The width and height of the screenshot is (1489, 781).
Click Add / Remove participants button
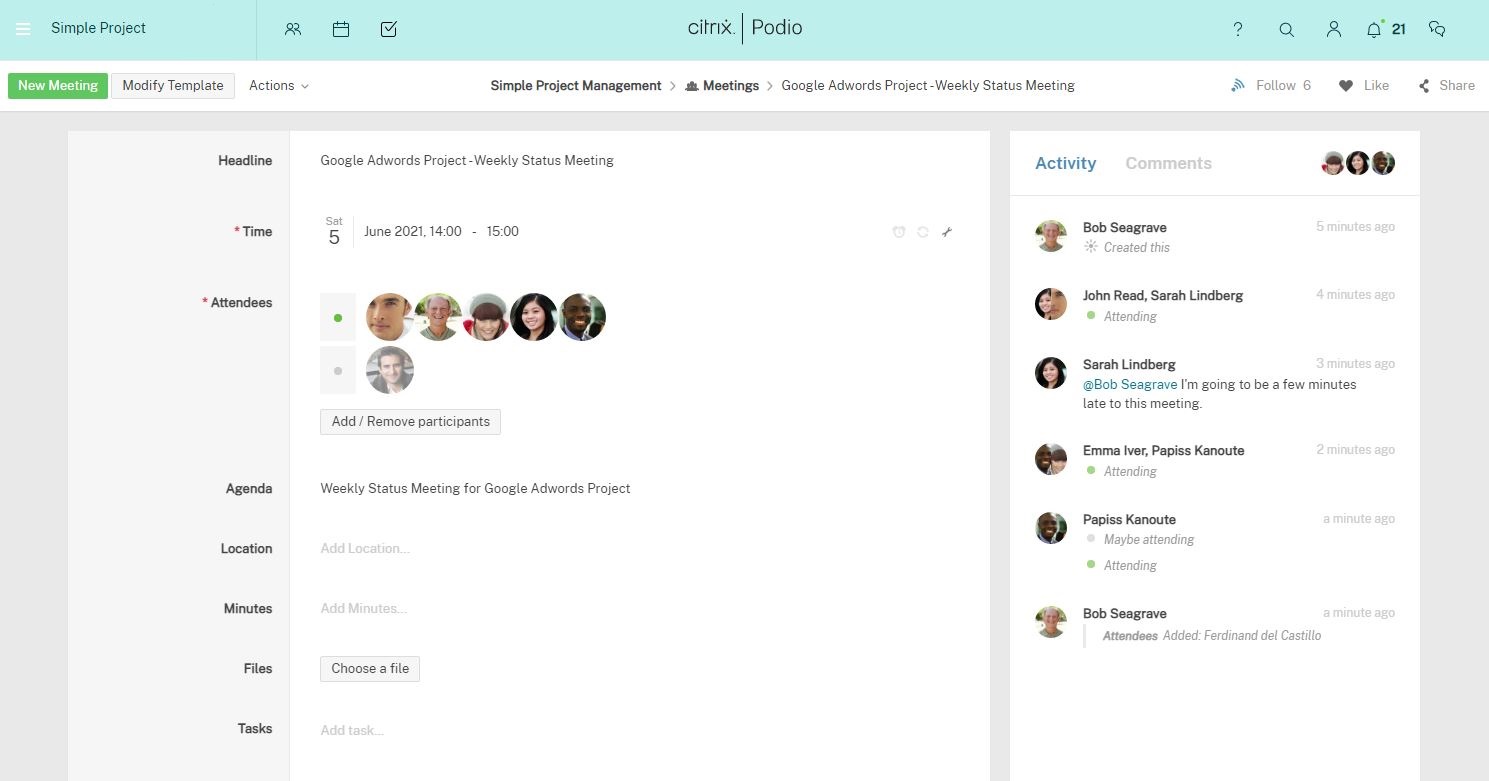410,422
